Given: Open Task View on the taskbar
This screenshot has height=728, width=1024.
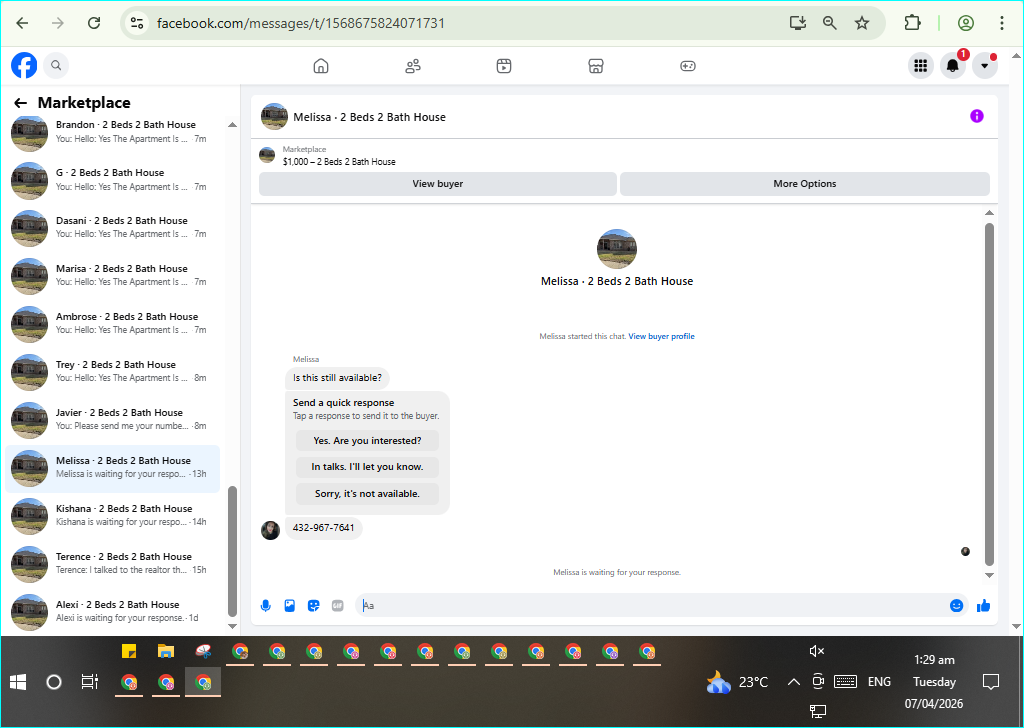Looking at the screenshot, I should (89, 682).
